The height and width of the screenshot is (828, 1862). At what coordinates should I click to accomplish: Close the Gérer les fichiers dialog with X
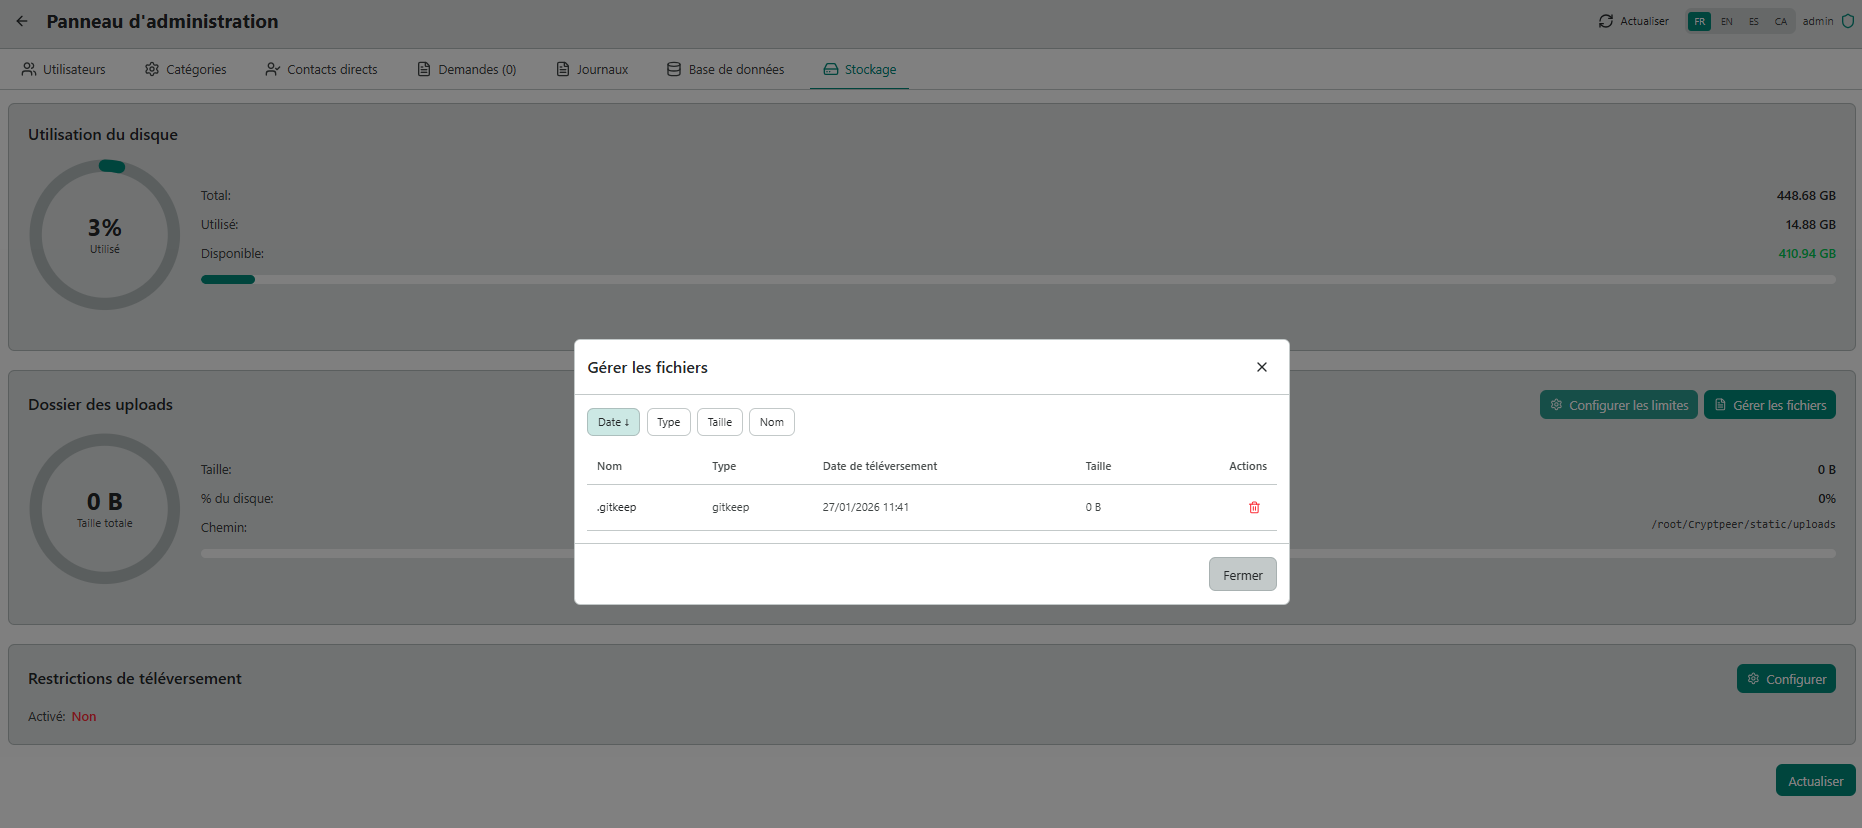[1261, 367]
